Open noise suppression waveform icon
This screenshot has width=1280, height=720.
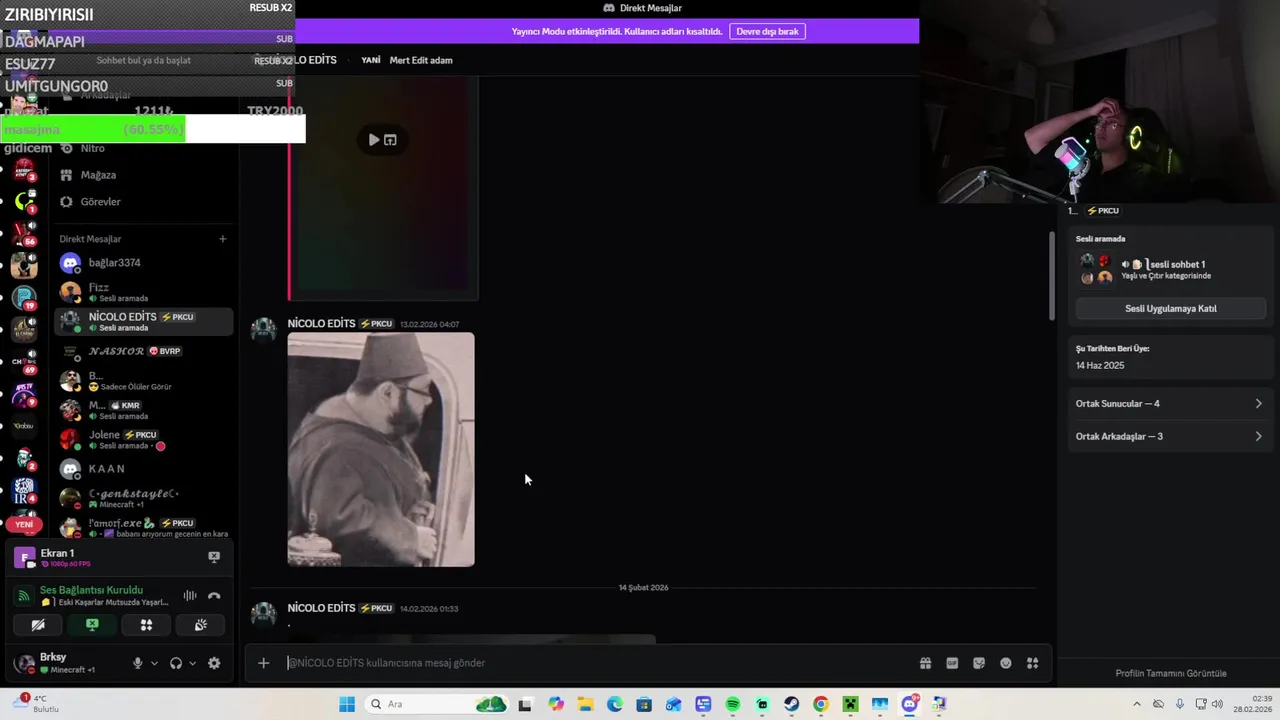[190, 596]
